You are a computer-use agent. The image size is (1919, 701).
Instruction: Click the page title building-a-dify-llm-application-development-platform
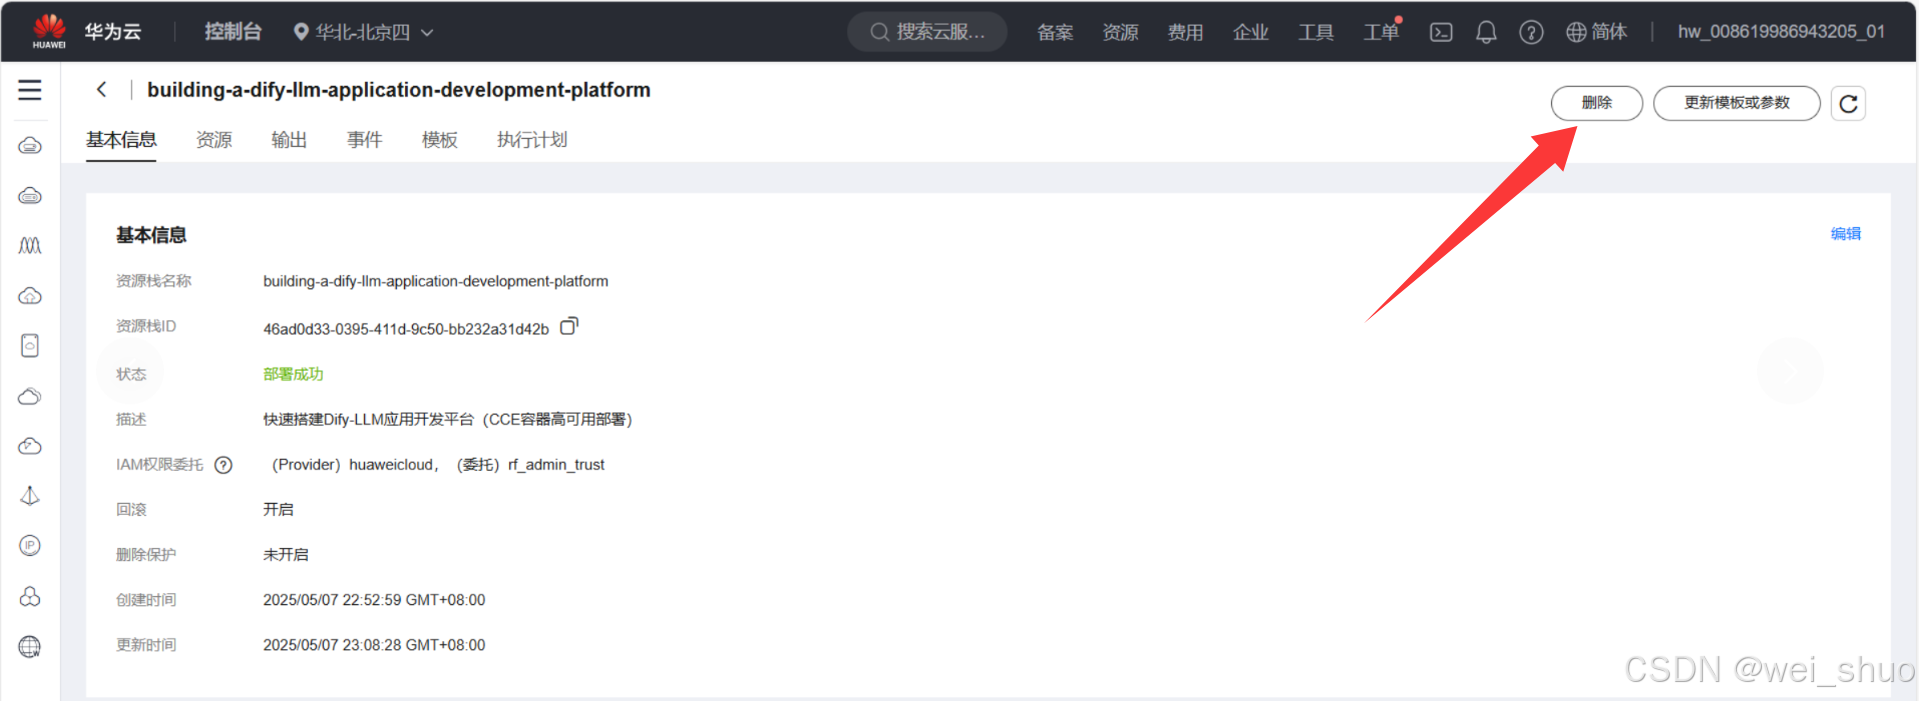pyautogui.click(x=399, y=90)
